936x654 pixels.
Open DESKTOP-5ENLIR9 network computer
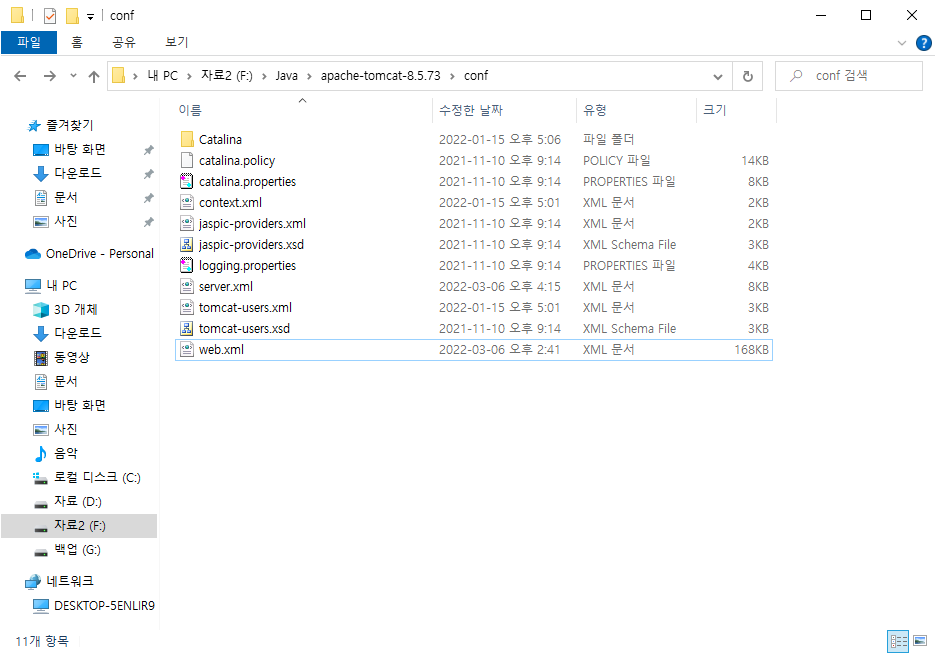104,606
